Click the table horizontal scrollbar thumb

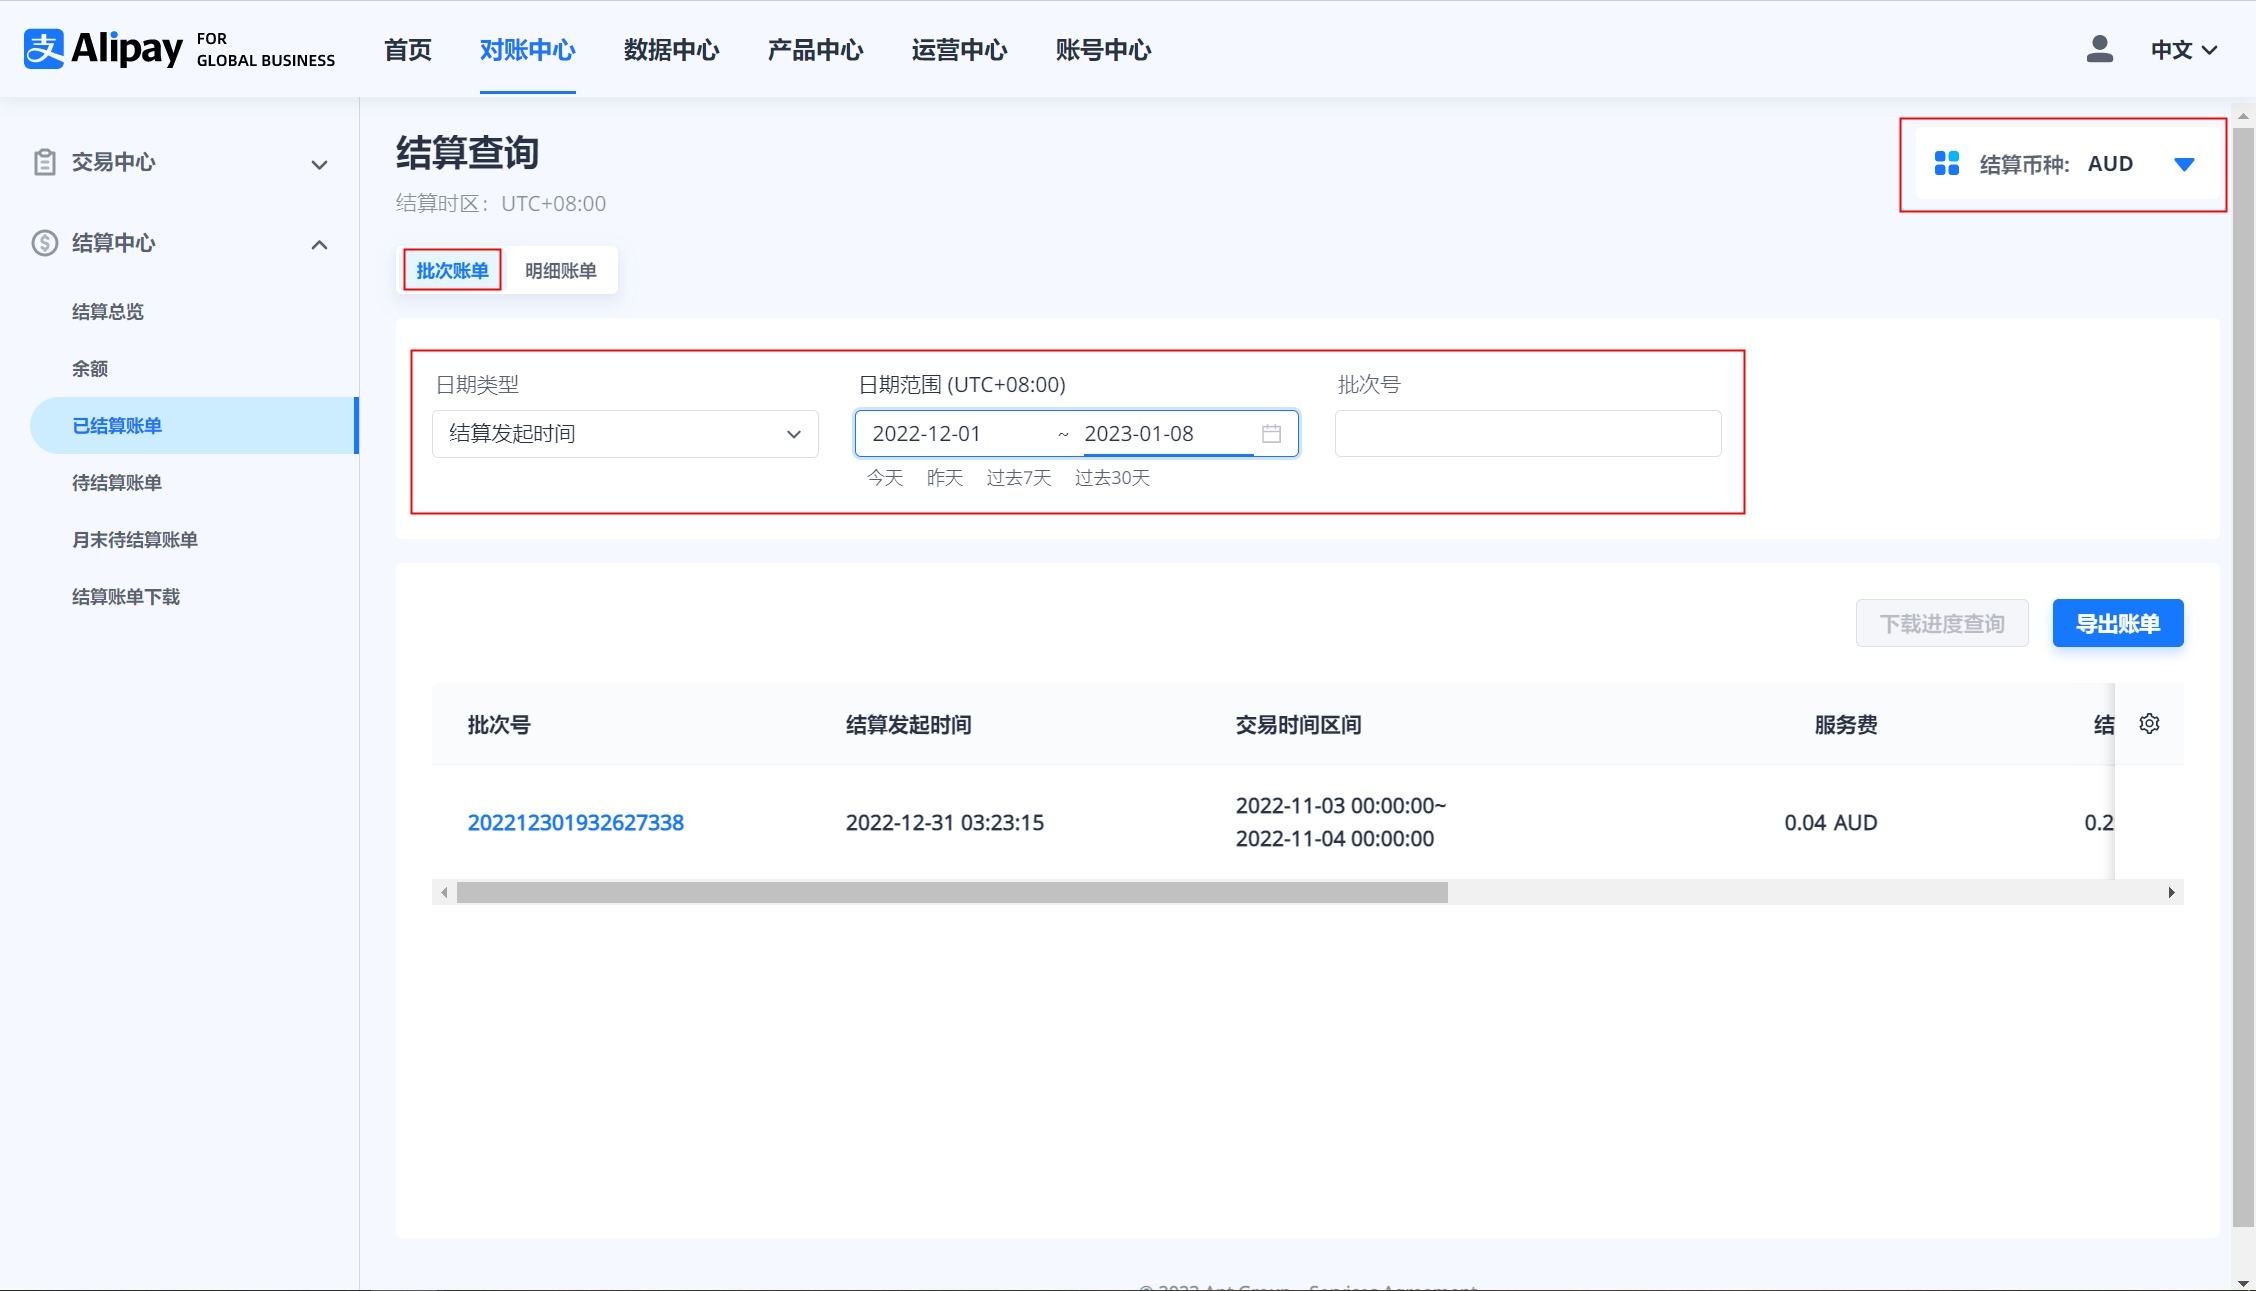tap(950, 893)
